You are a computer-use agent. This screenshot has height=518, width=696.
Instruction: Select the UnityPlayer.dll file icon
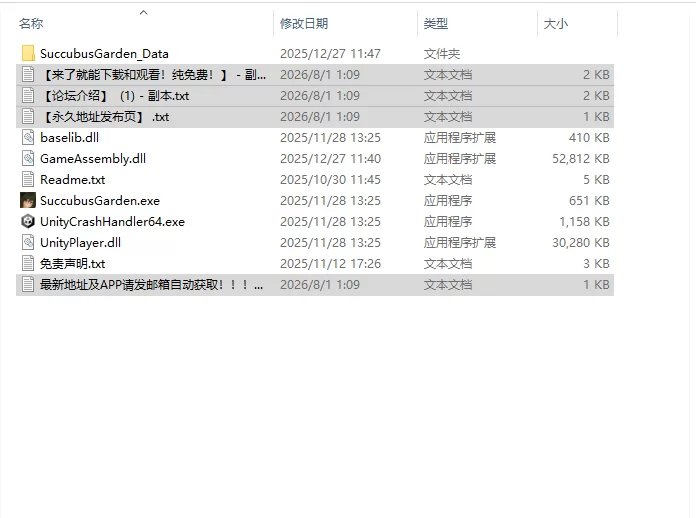(x=28, y=242)
